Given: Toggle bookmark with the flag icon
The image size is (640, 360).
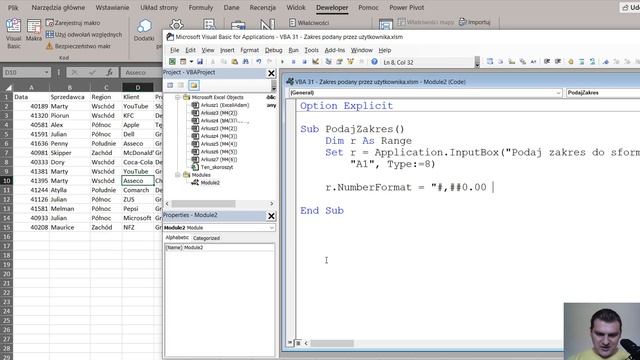Looking at the screenshot, I should [606, 62].
